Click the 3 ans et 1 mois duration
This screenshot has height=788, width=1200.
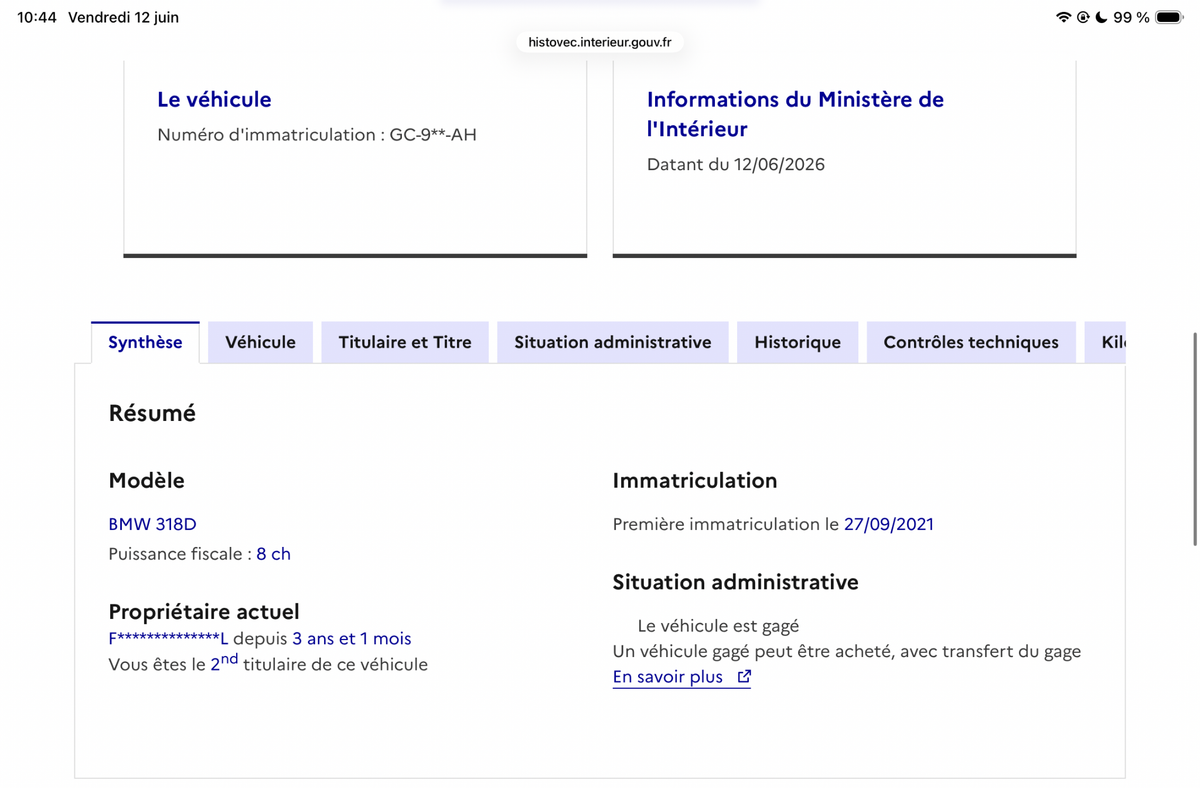point(352,638)
